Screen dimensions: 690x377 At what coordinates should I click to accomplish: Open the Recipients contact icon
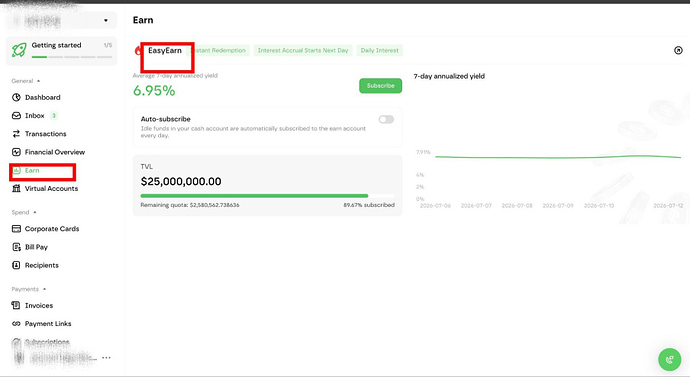tap(16, 265)
